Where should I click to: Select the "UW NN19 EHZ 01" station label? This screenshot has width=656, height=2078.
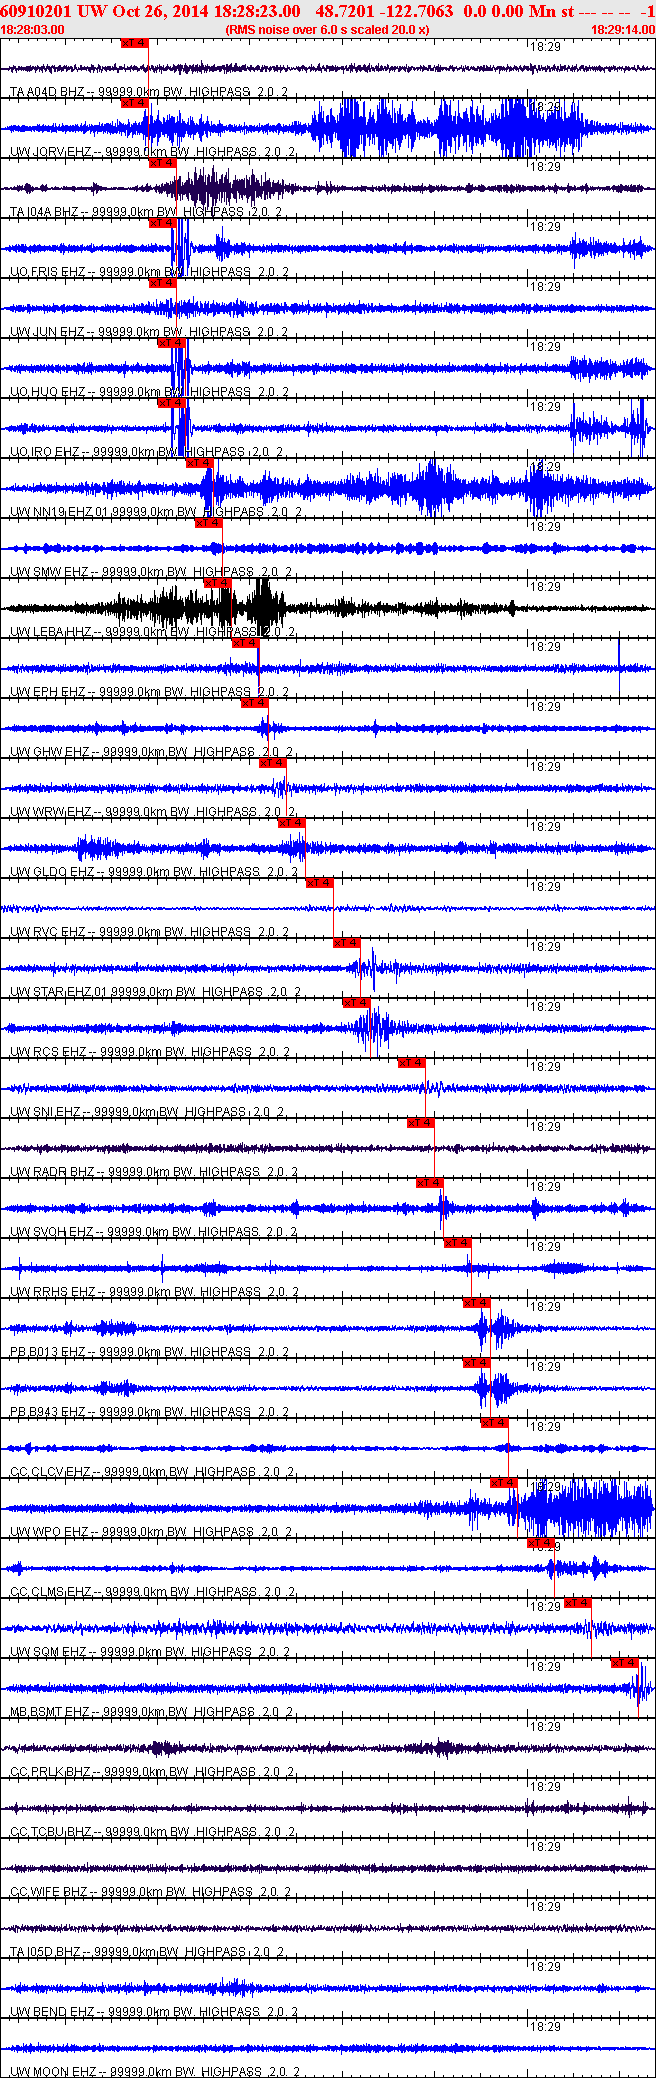pos(60,512)
